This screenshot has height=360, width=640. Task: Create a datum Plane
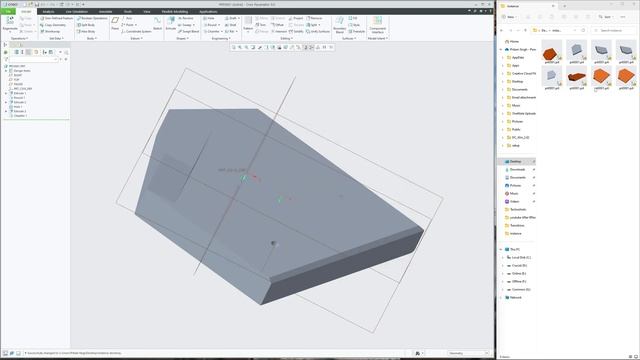click(x=115, y=23)
